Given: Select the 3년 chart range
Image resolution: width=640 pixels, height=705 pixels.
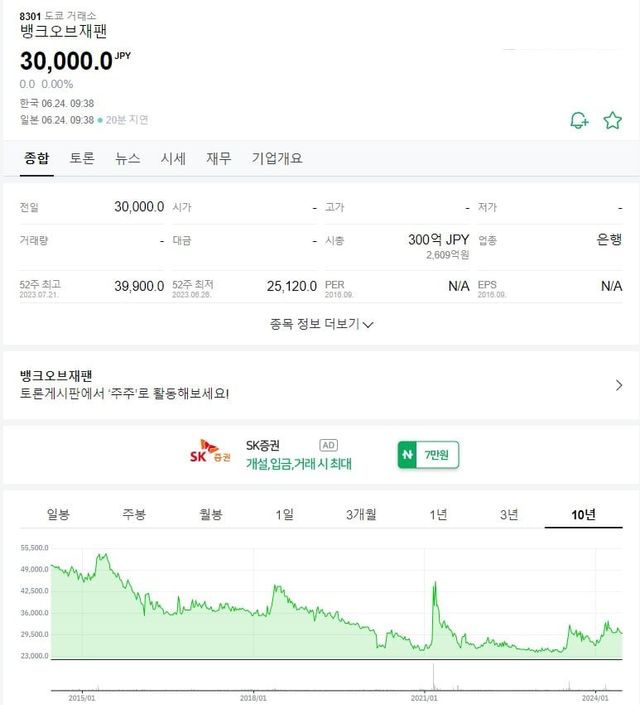Looking at the screenshot, I should 509,514.
